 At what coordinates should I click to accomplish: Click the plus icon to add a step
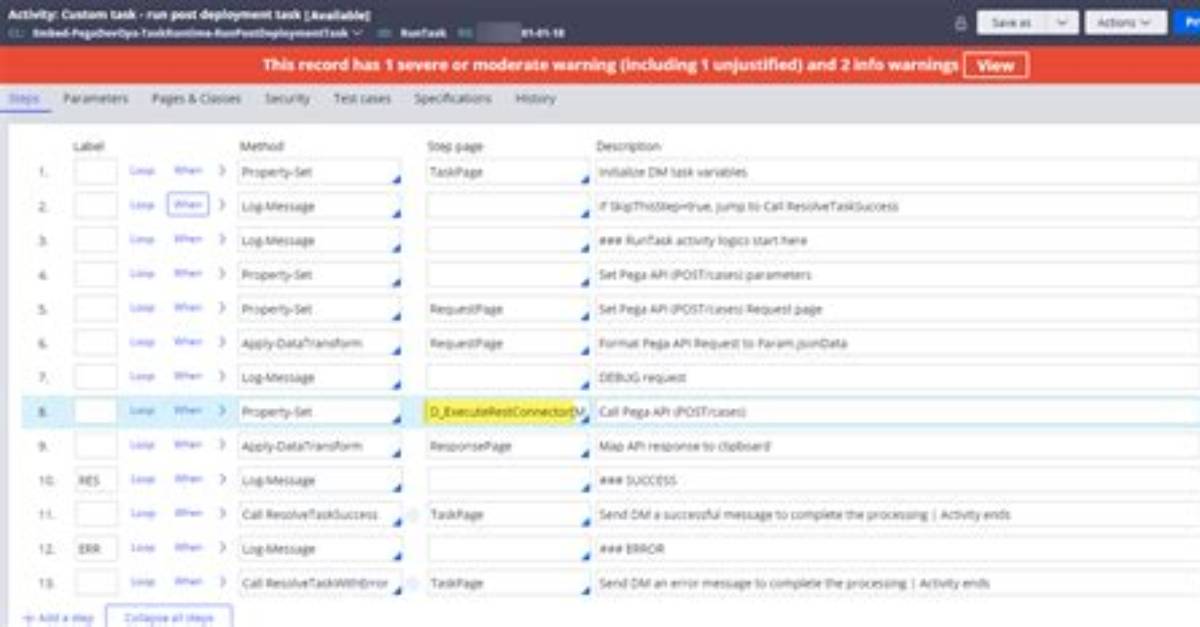point(28,618)
